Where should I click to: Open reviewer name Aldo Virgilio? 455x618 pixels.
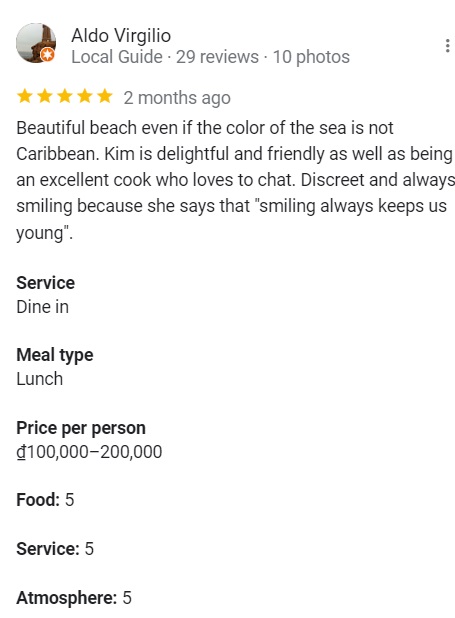click(x=121, y=35)
